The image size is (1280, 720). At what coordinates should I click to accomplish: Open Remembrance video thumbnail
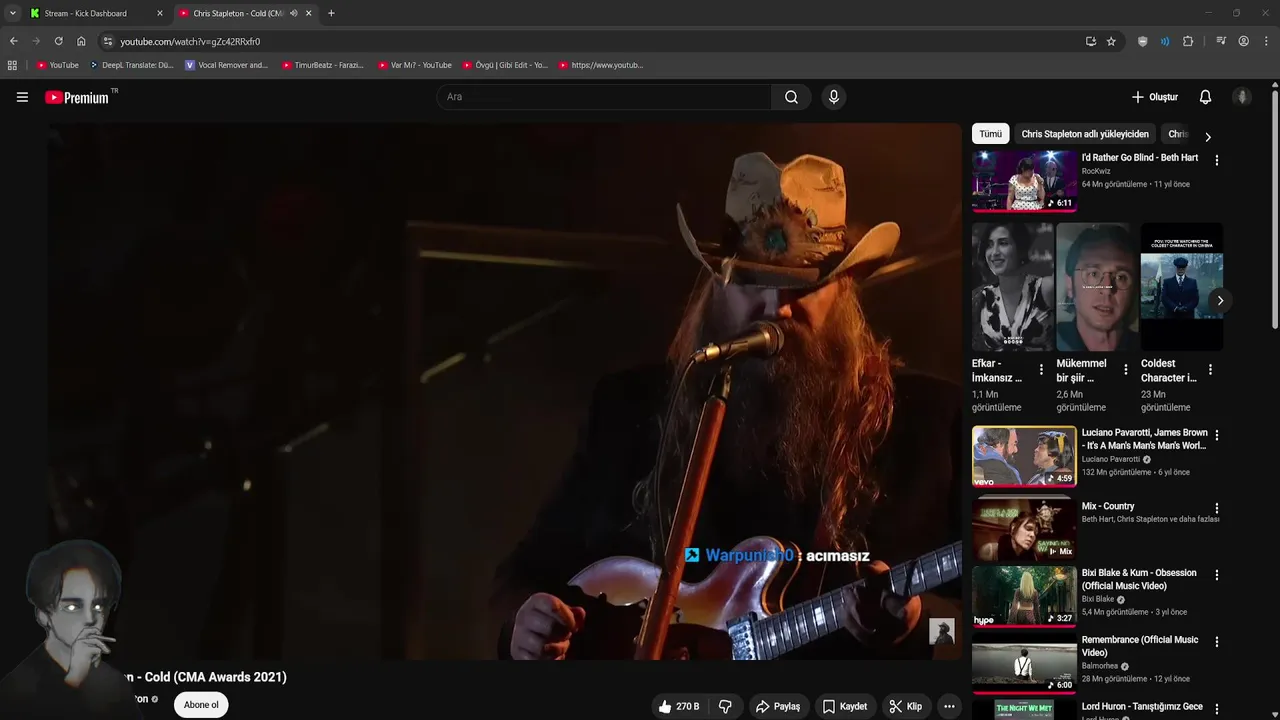point(1024,663)
